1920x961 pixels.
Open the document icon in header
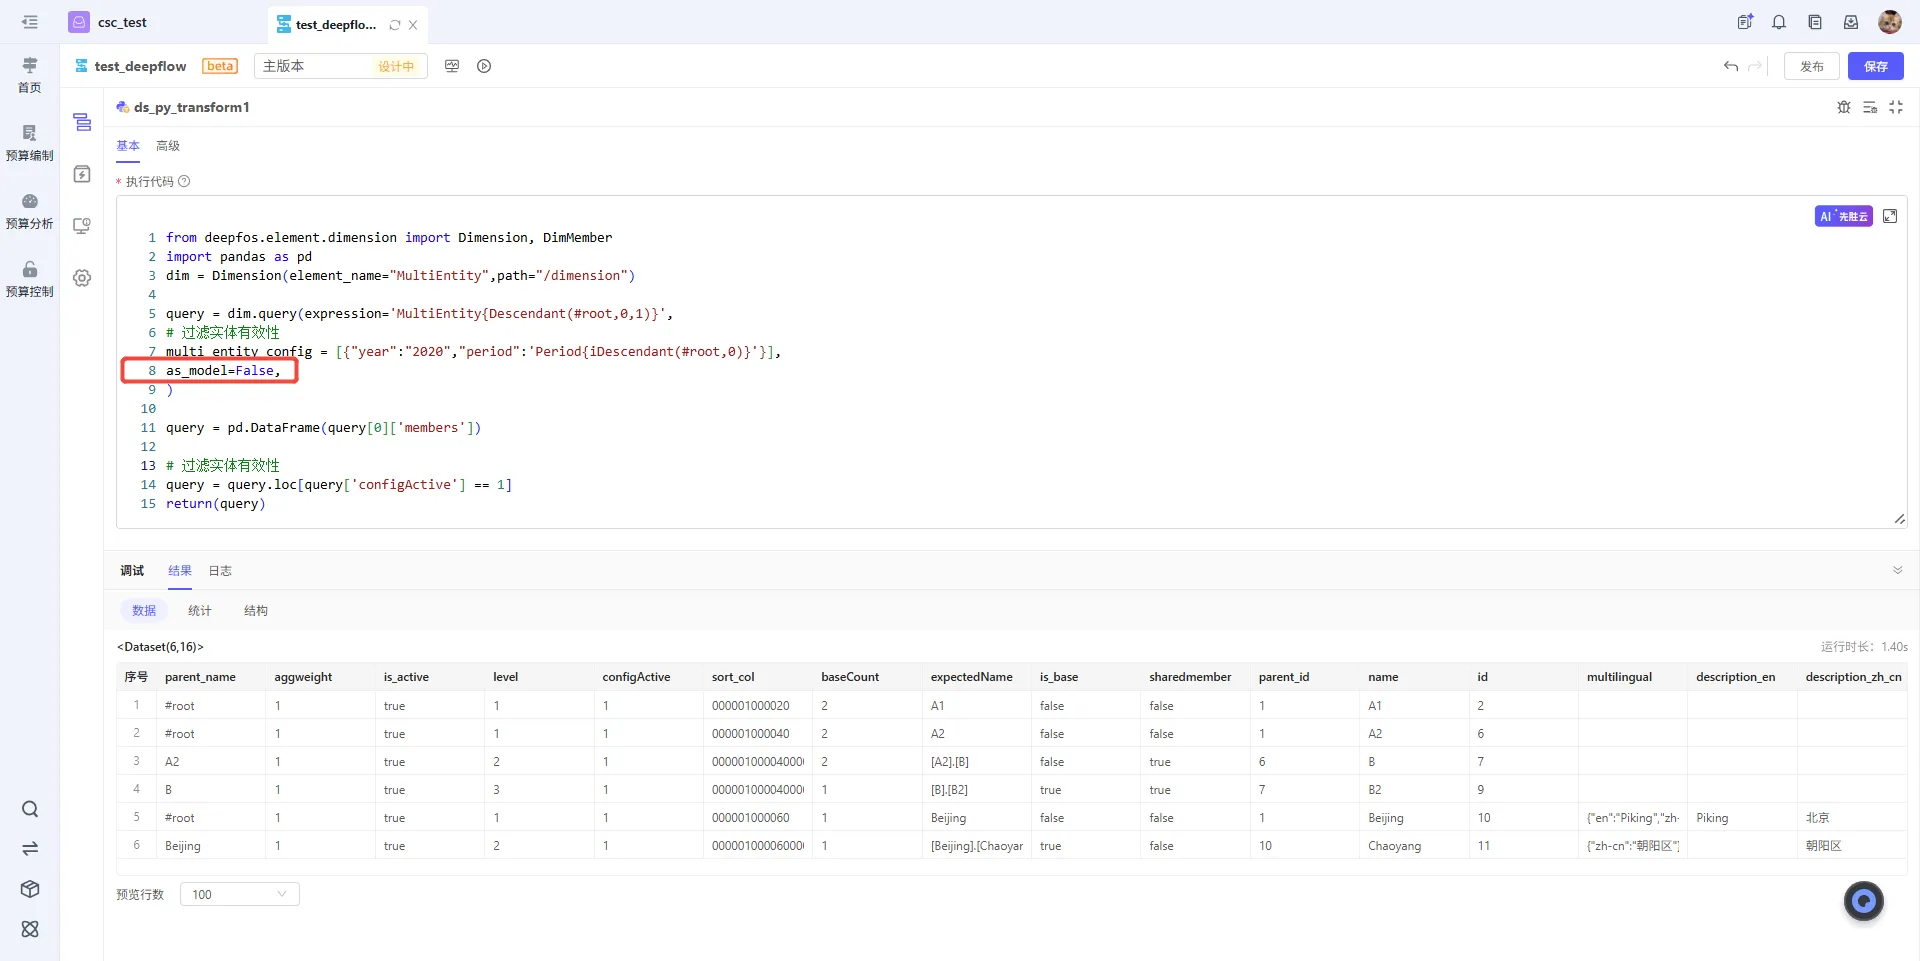pos(1815,22)
